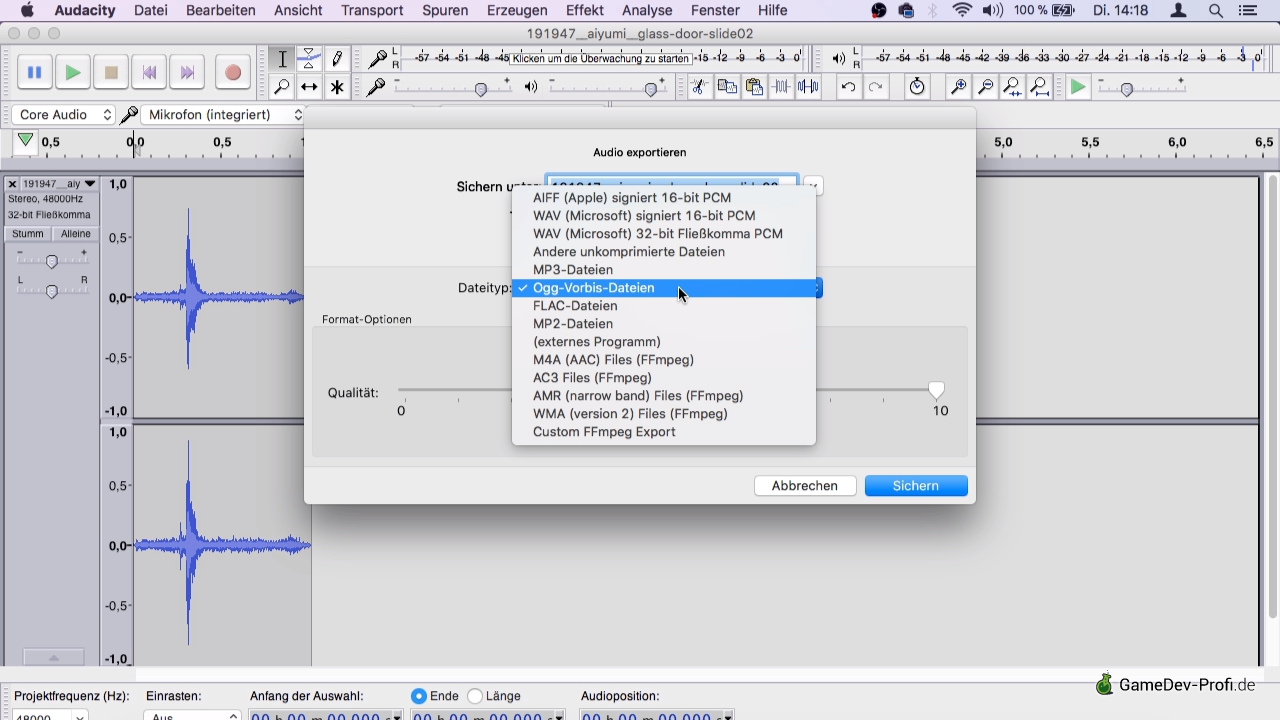The width and height of the screenshot is (1280, 720).
Task: Select the Envelope tool
Action: coord(309,59)
